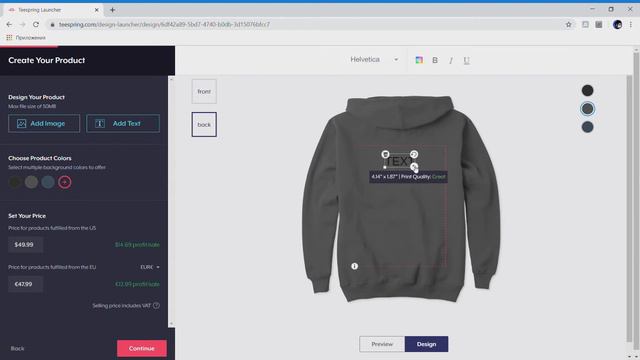Click the Add Image button

pos(44,123)
